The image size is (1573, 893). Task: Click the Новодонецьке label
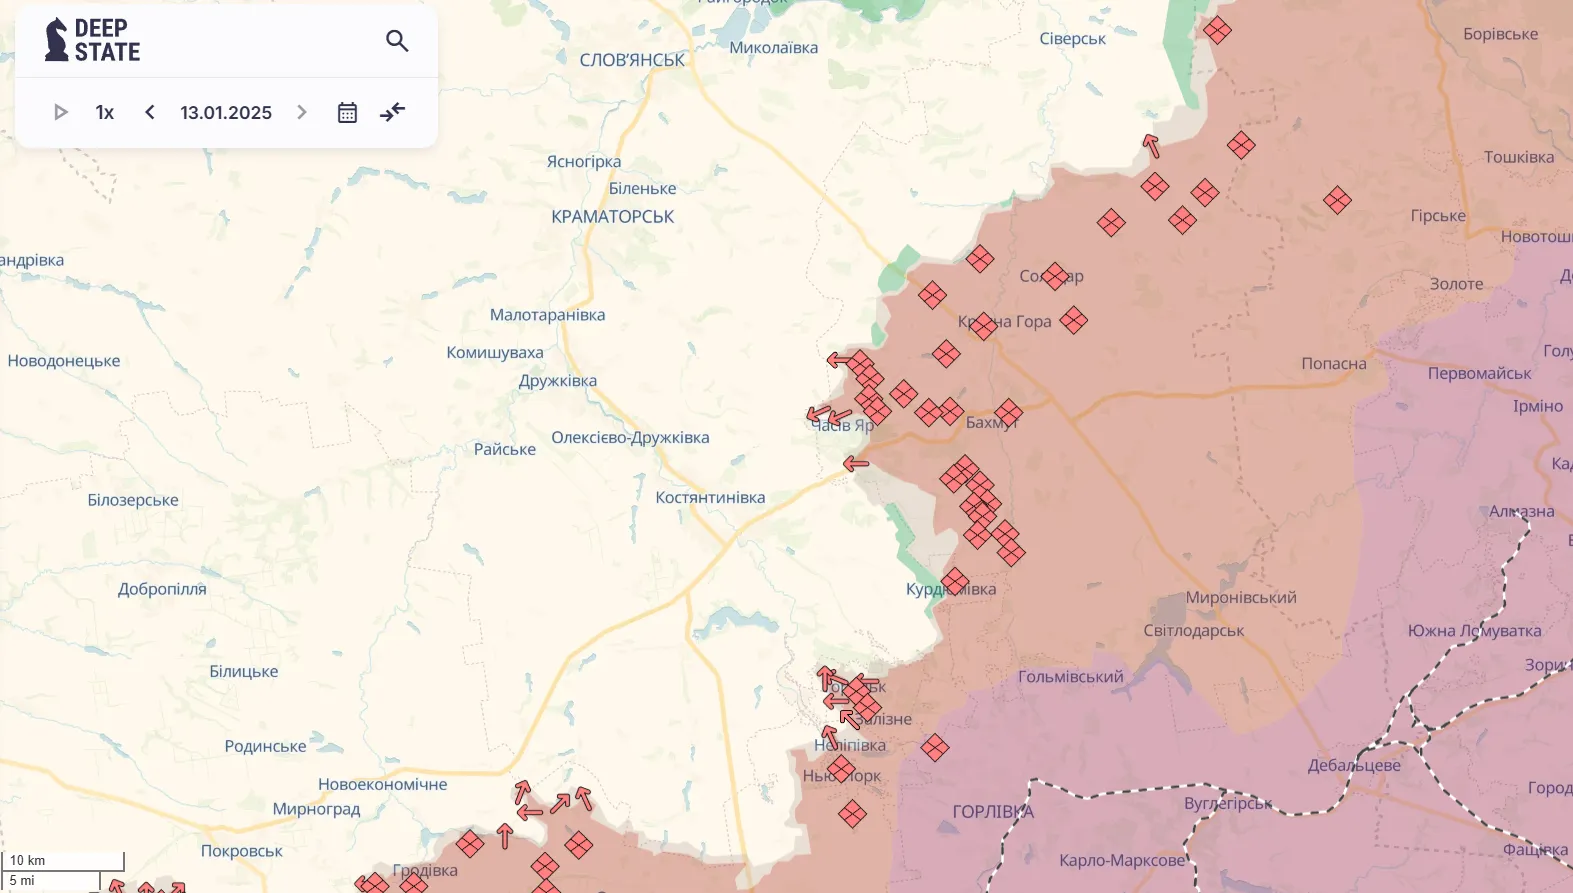click(64, 361)
